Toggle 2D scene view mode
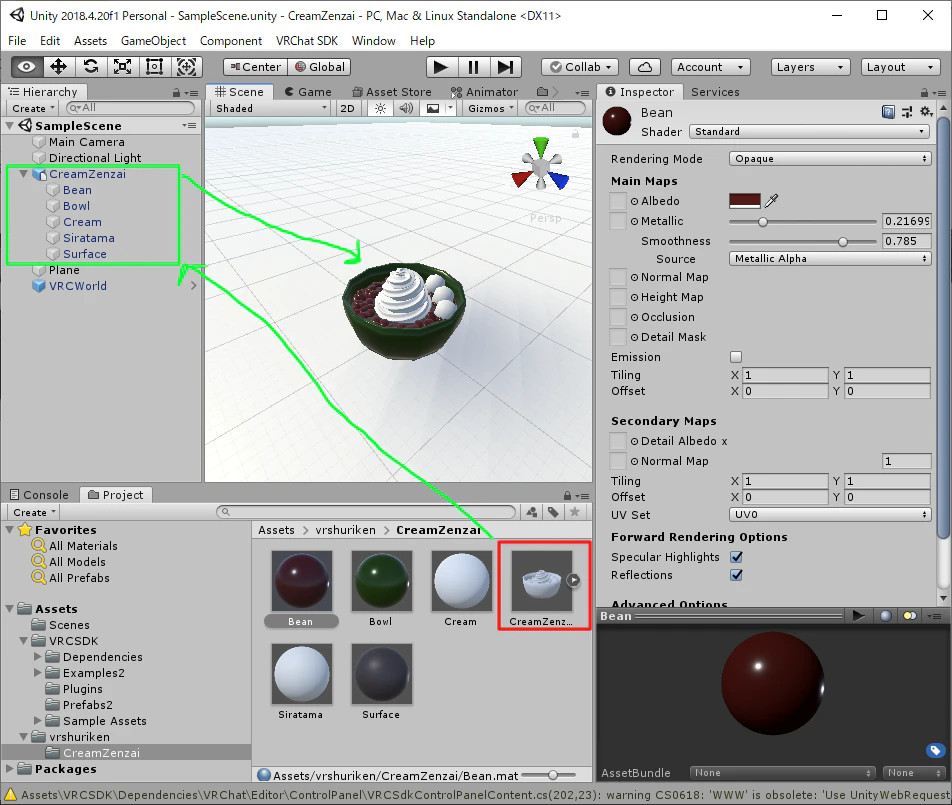 [347, 109]
